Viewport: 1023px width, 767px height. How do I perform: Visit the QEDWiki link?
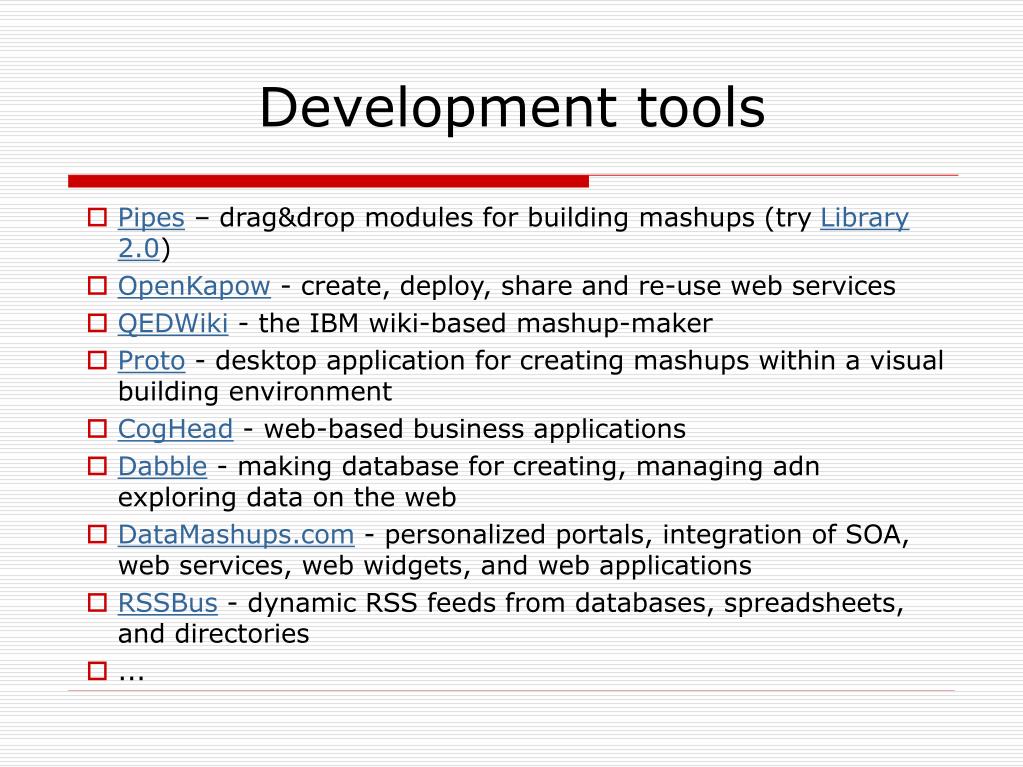173,323
